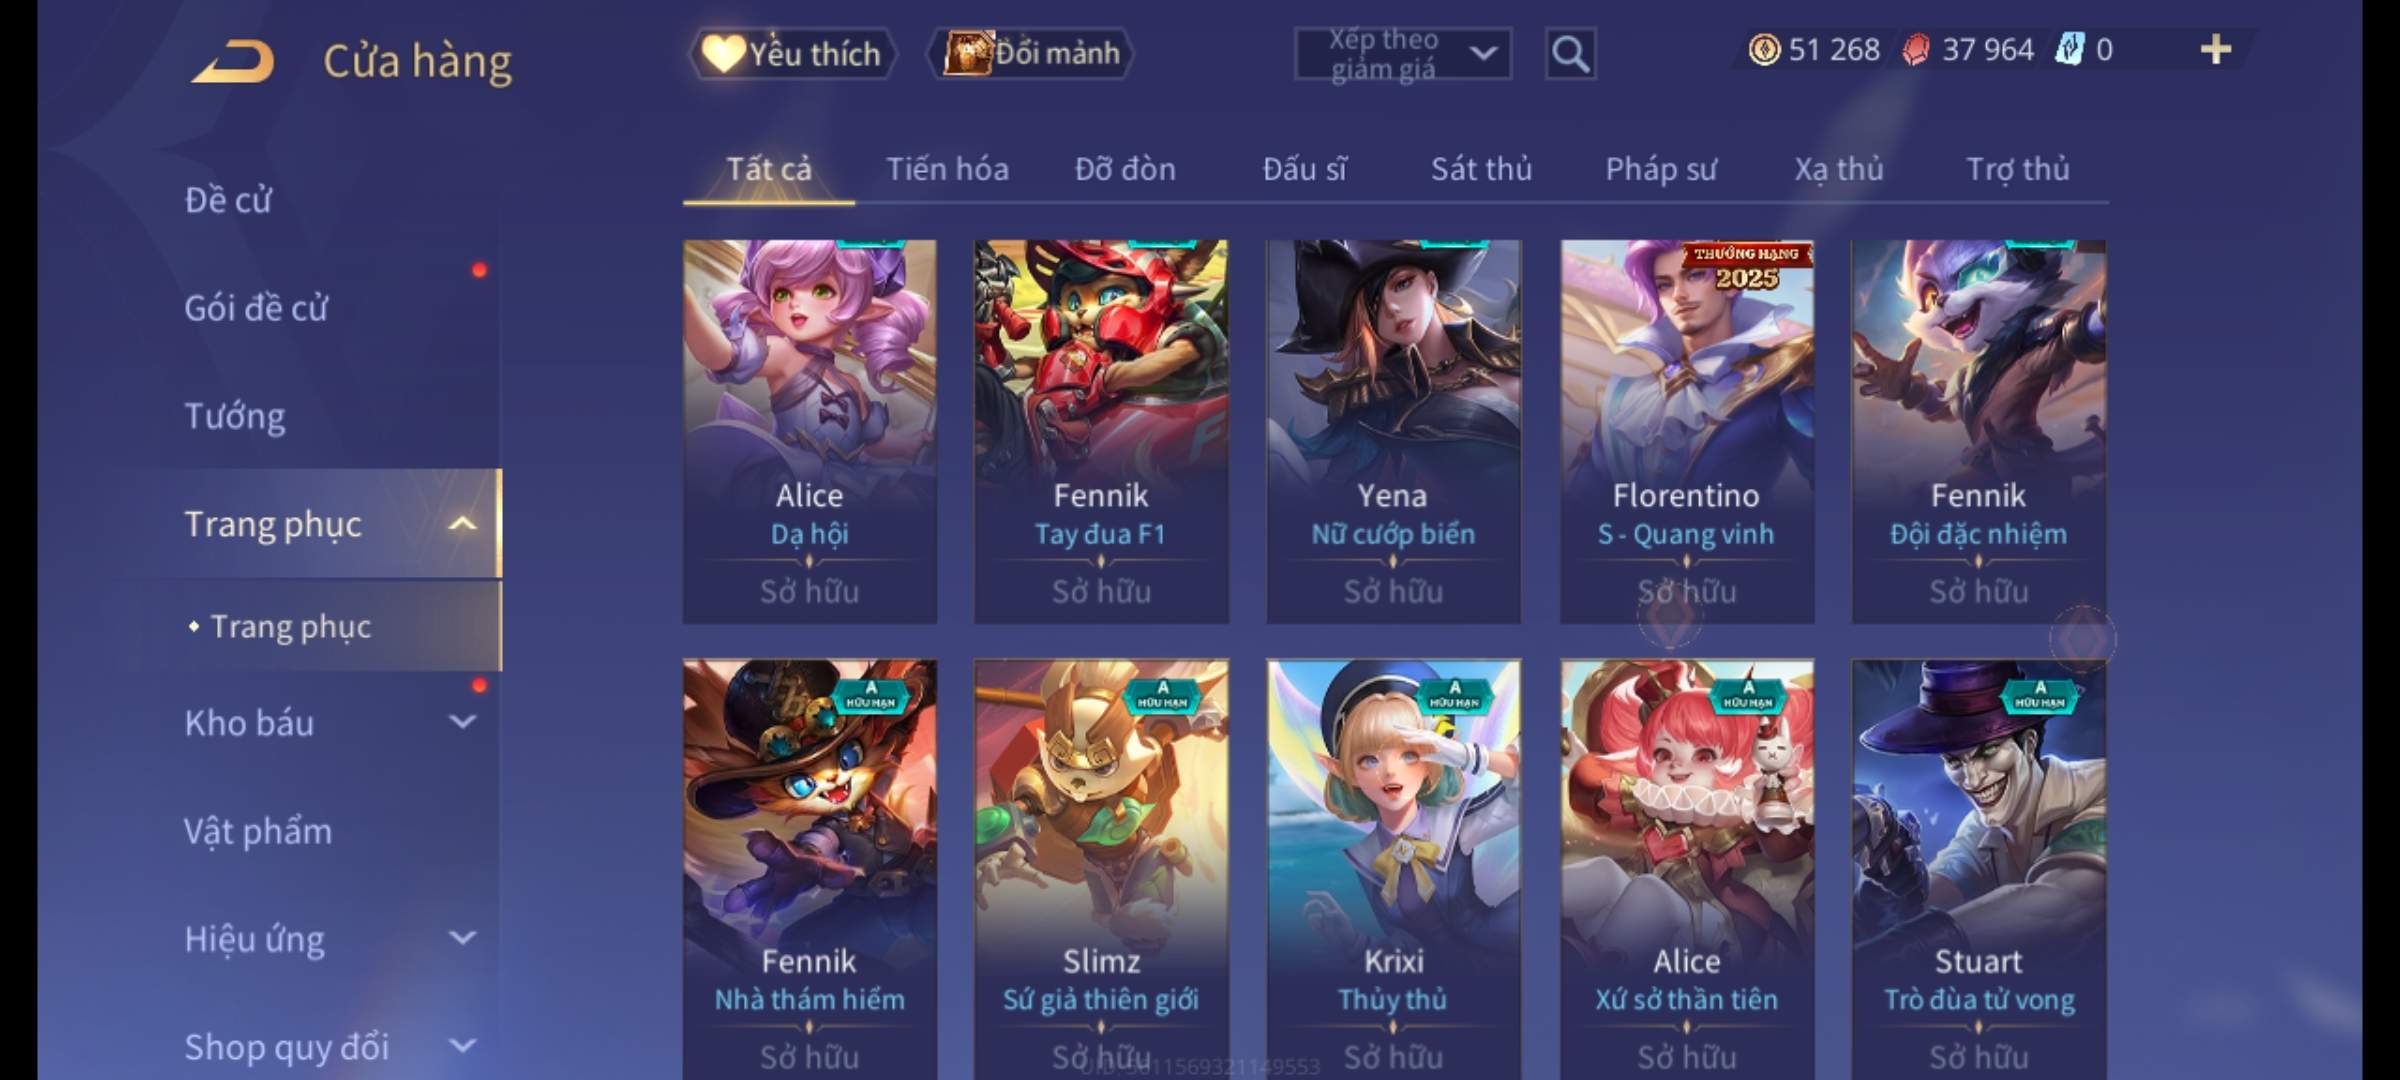Select the Yena Nữ cướp biển skin card
Viewport: 2400px width, 1080px height.
(x=1393, y=432)
